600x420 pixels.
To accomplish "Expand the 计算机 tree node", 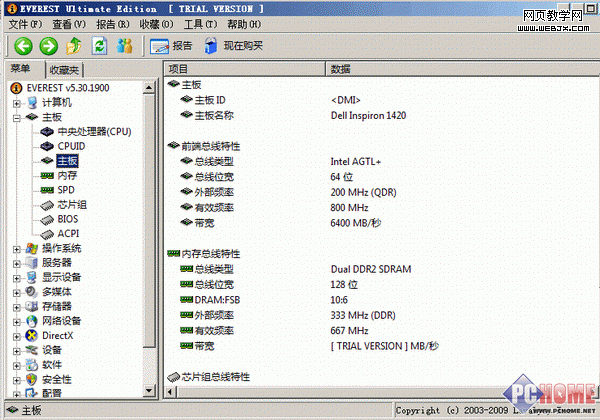I will (x=17, y=102).
